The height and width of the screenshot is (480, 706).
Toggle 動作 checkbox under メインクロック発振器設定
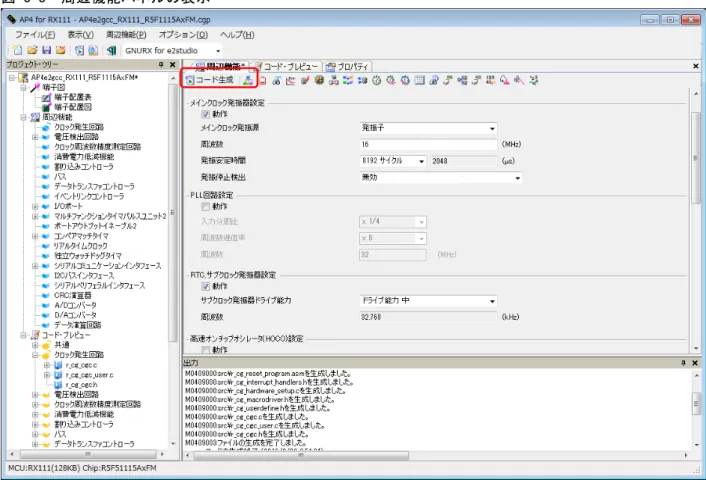click(x=206, y=114)
